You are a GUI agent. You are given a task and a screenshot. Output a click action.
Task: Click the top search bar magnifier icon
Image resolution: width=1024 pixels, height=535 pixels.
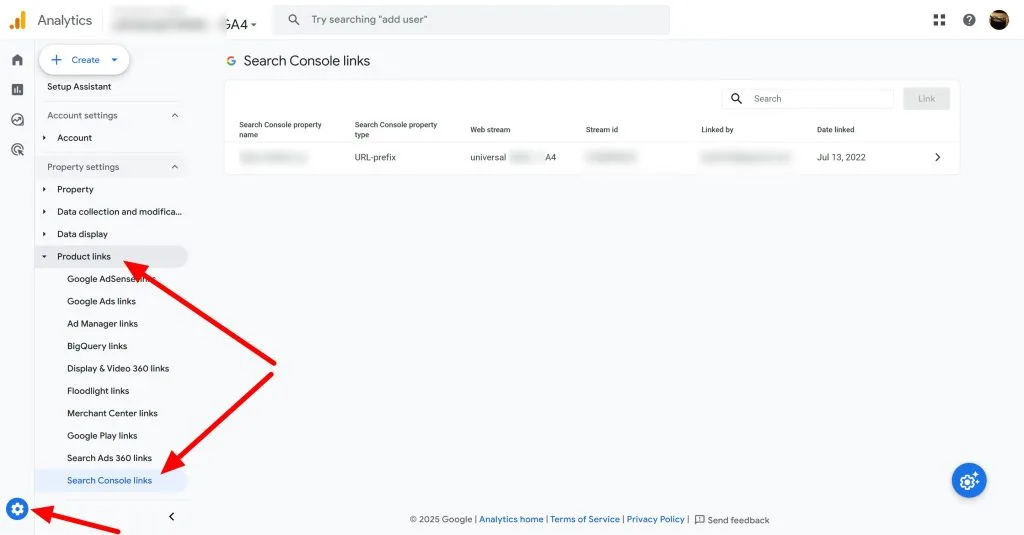point(294,20)
